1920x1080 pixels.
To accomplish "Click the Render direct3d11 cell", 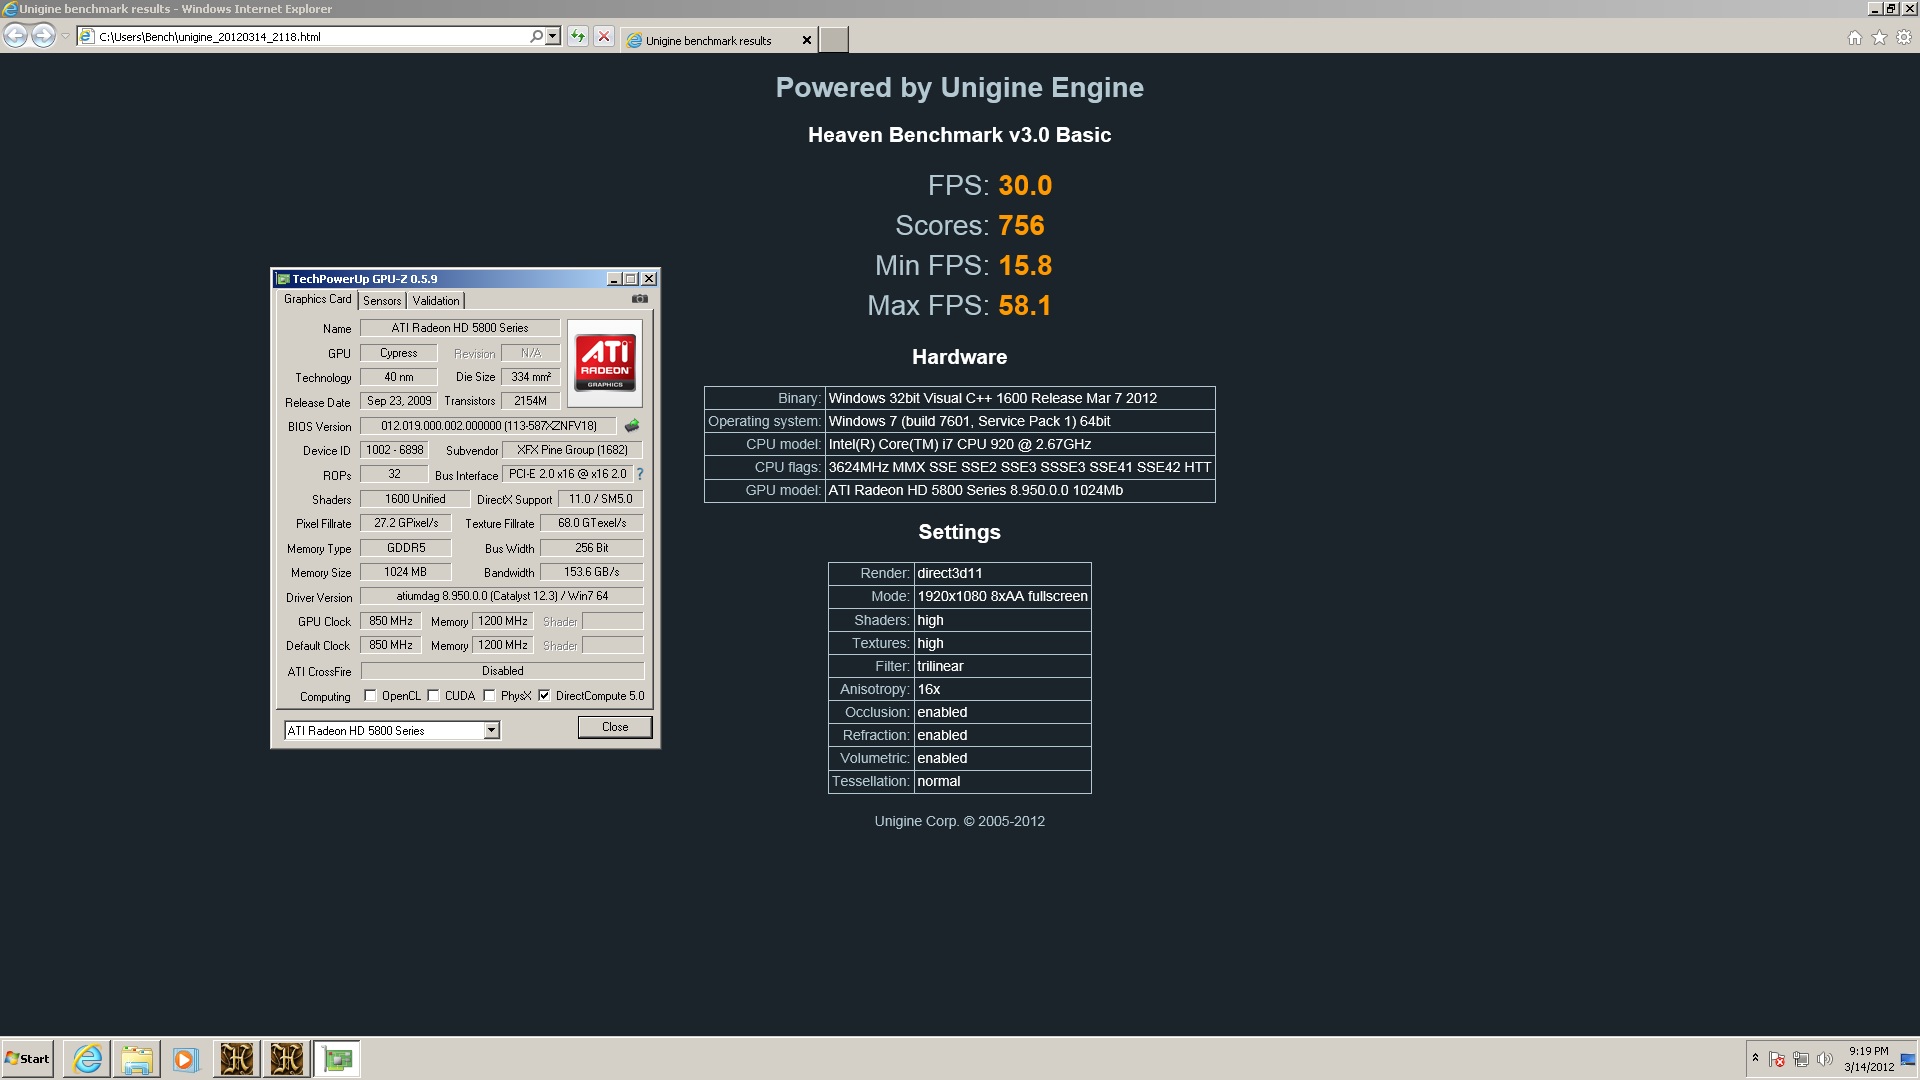I will point(1002,573).
